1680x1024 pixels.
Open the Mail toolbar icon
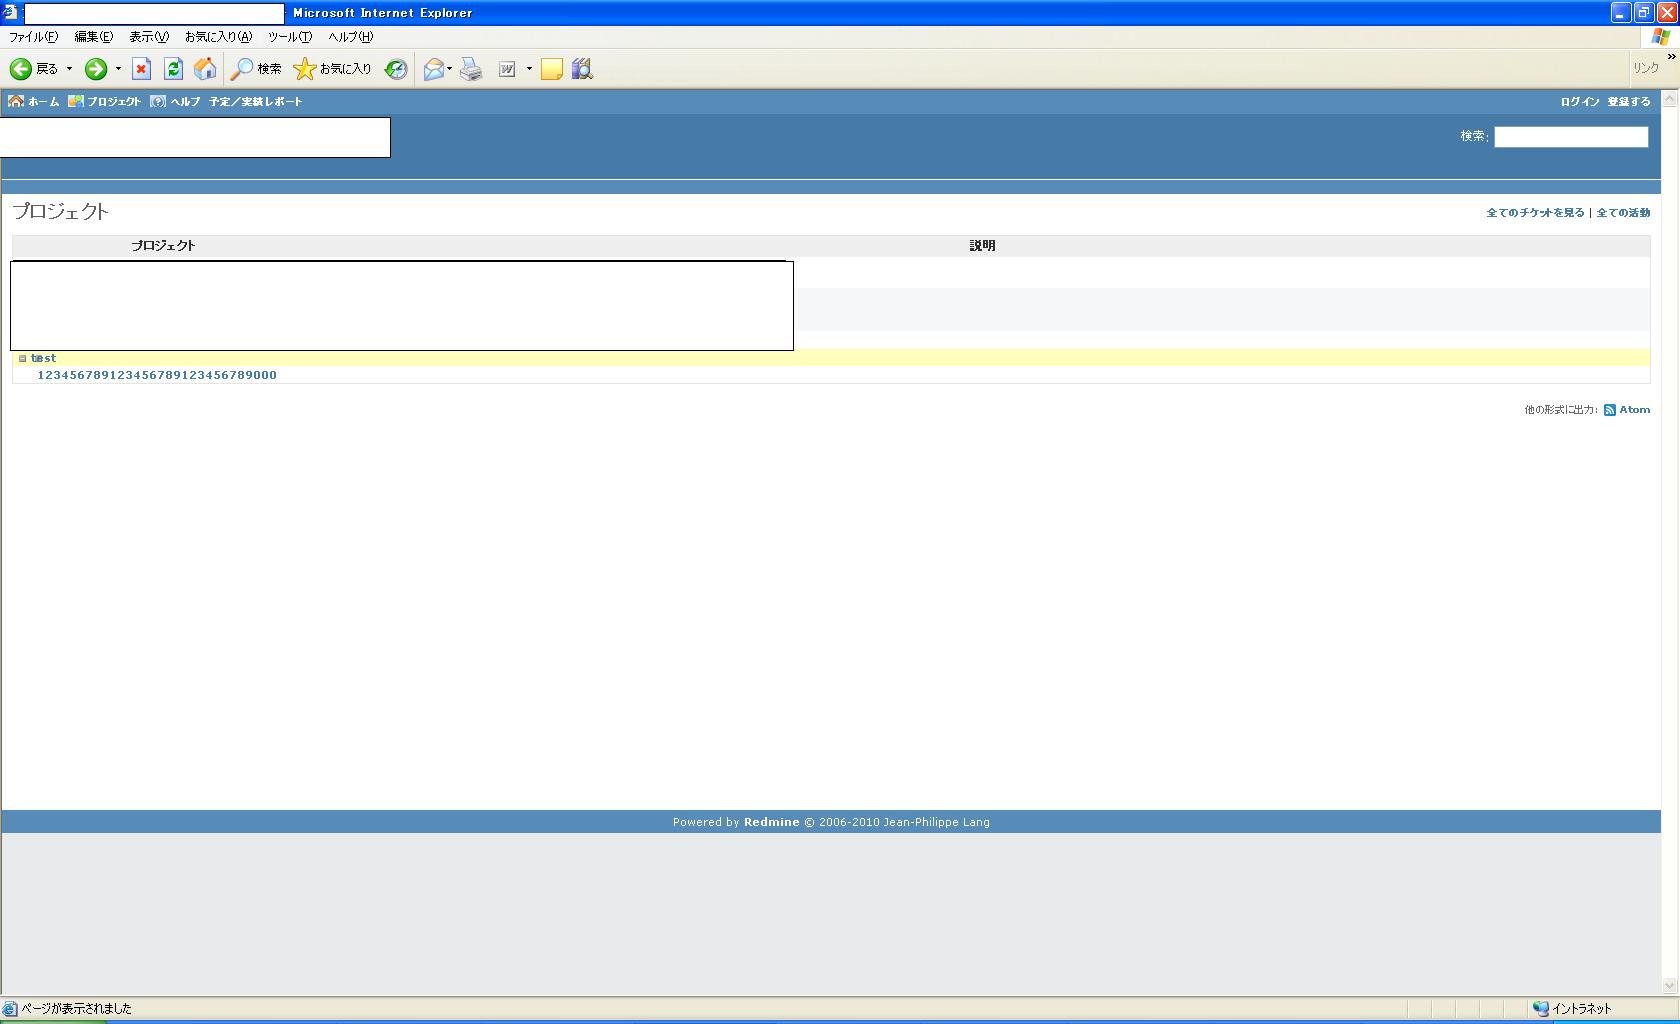[x=434, y=69]
